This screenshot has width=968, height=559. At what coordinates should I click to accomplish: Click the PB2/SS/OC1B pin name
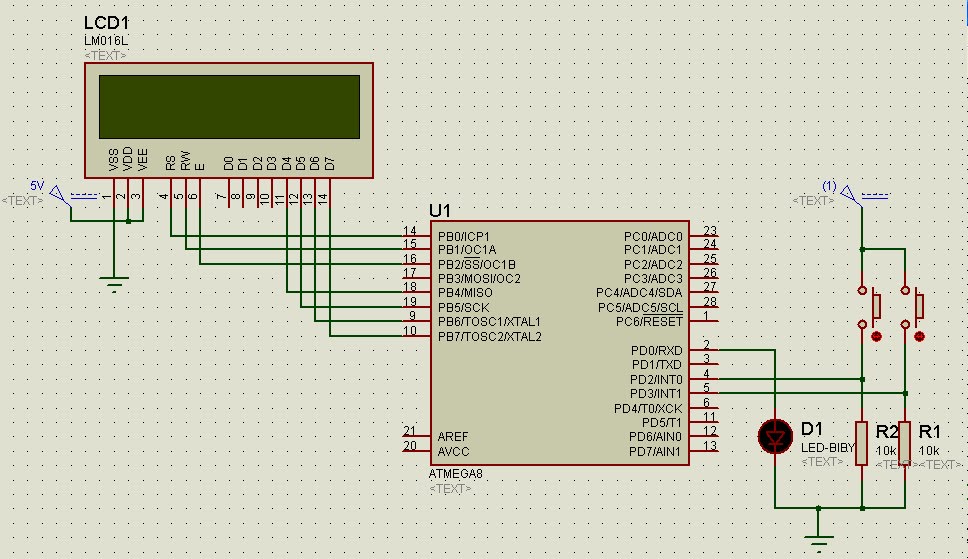(x=477, y=264)
